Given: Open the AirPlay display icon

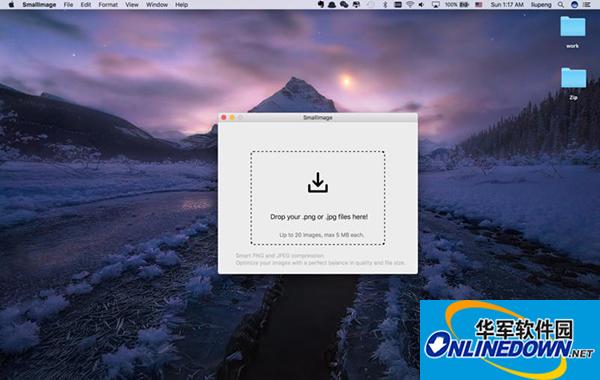Looking at the screenshot, I should 435,5.
